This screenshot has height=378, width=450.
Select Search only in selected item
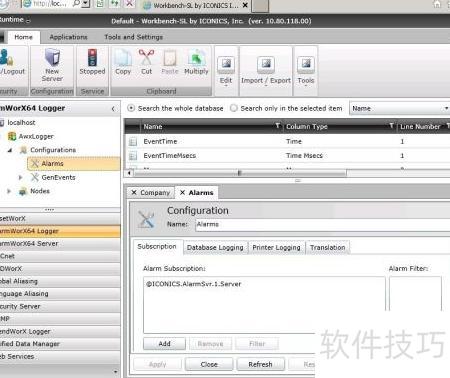coord(234,108)
